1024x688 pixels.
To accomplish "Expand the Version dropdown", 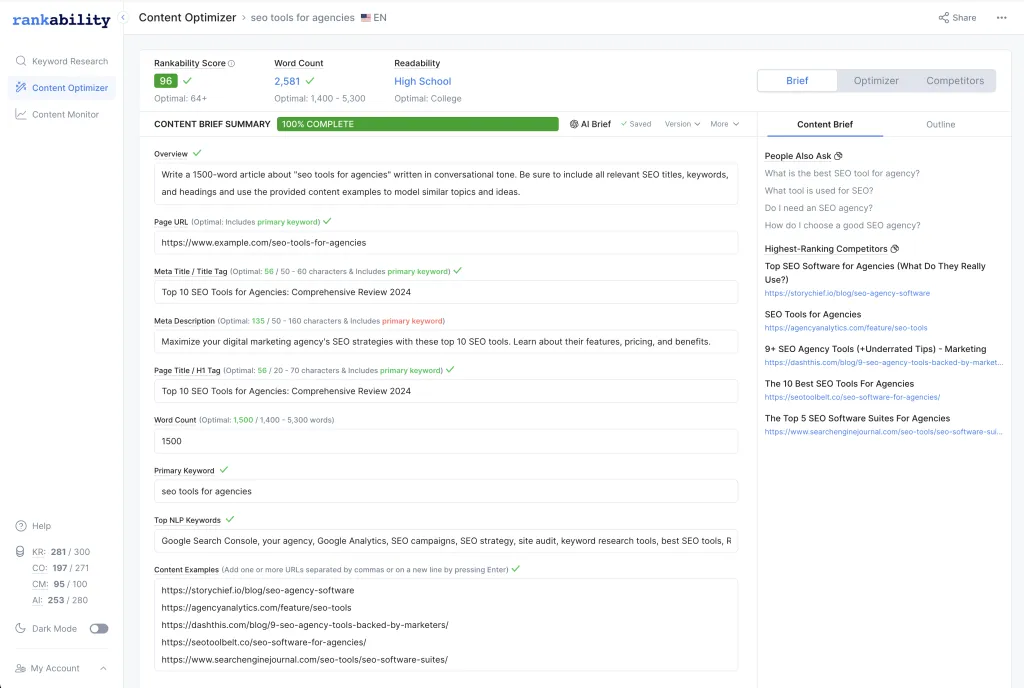I will click(682, 124).
